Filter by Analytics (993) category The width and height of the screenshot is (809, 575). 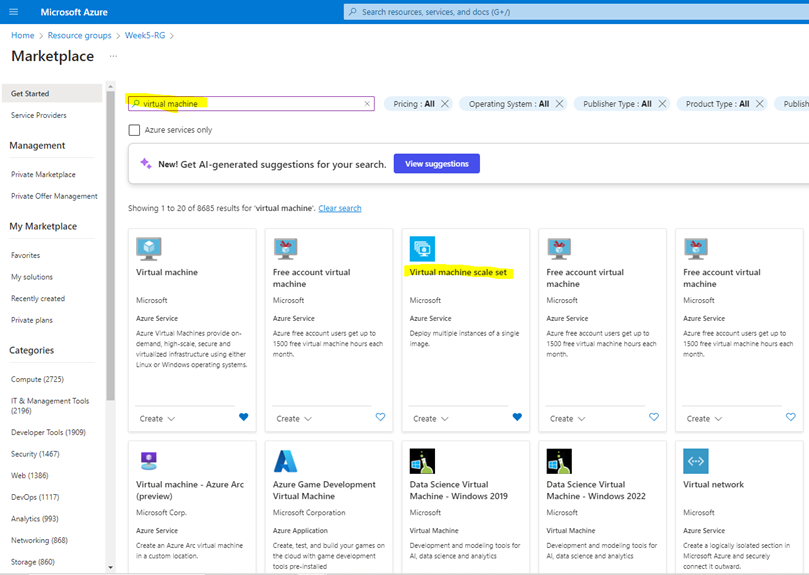pyautogui.click(x=35, y=519)
